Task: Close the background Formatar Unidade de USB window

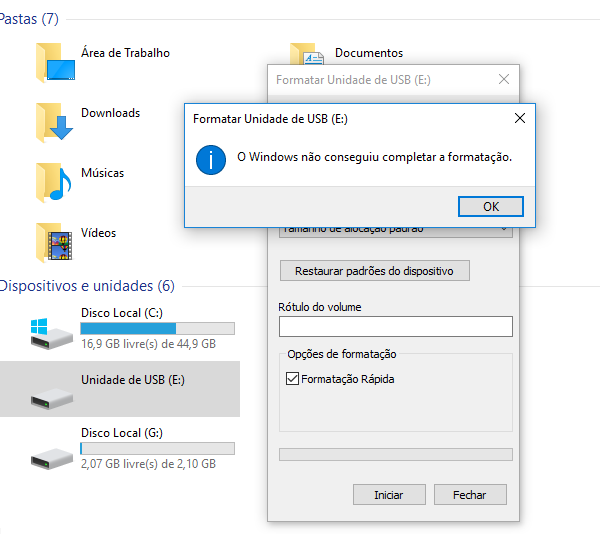Action: click(x=504, y=79)
